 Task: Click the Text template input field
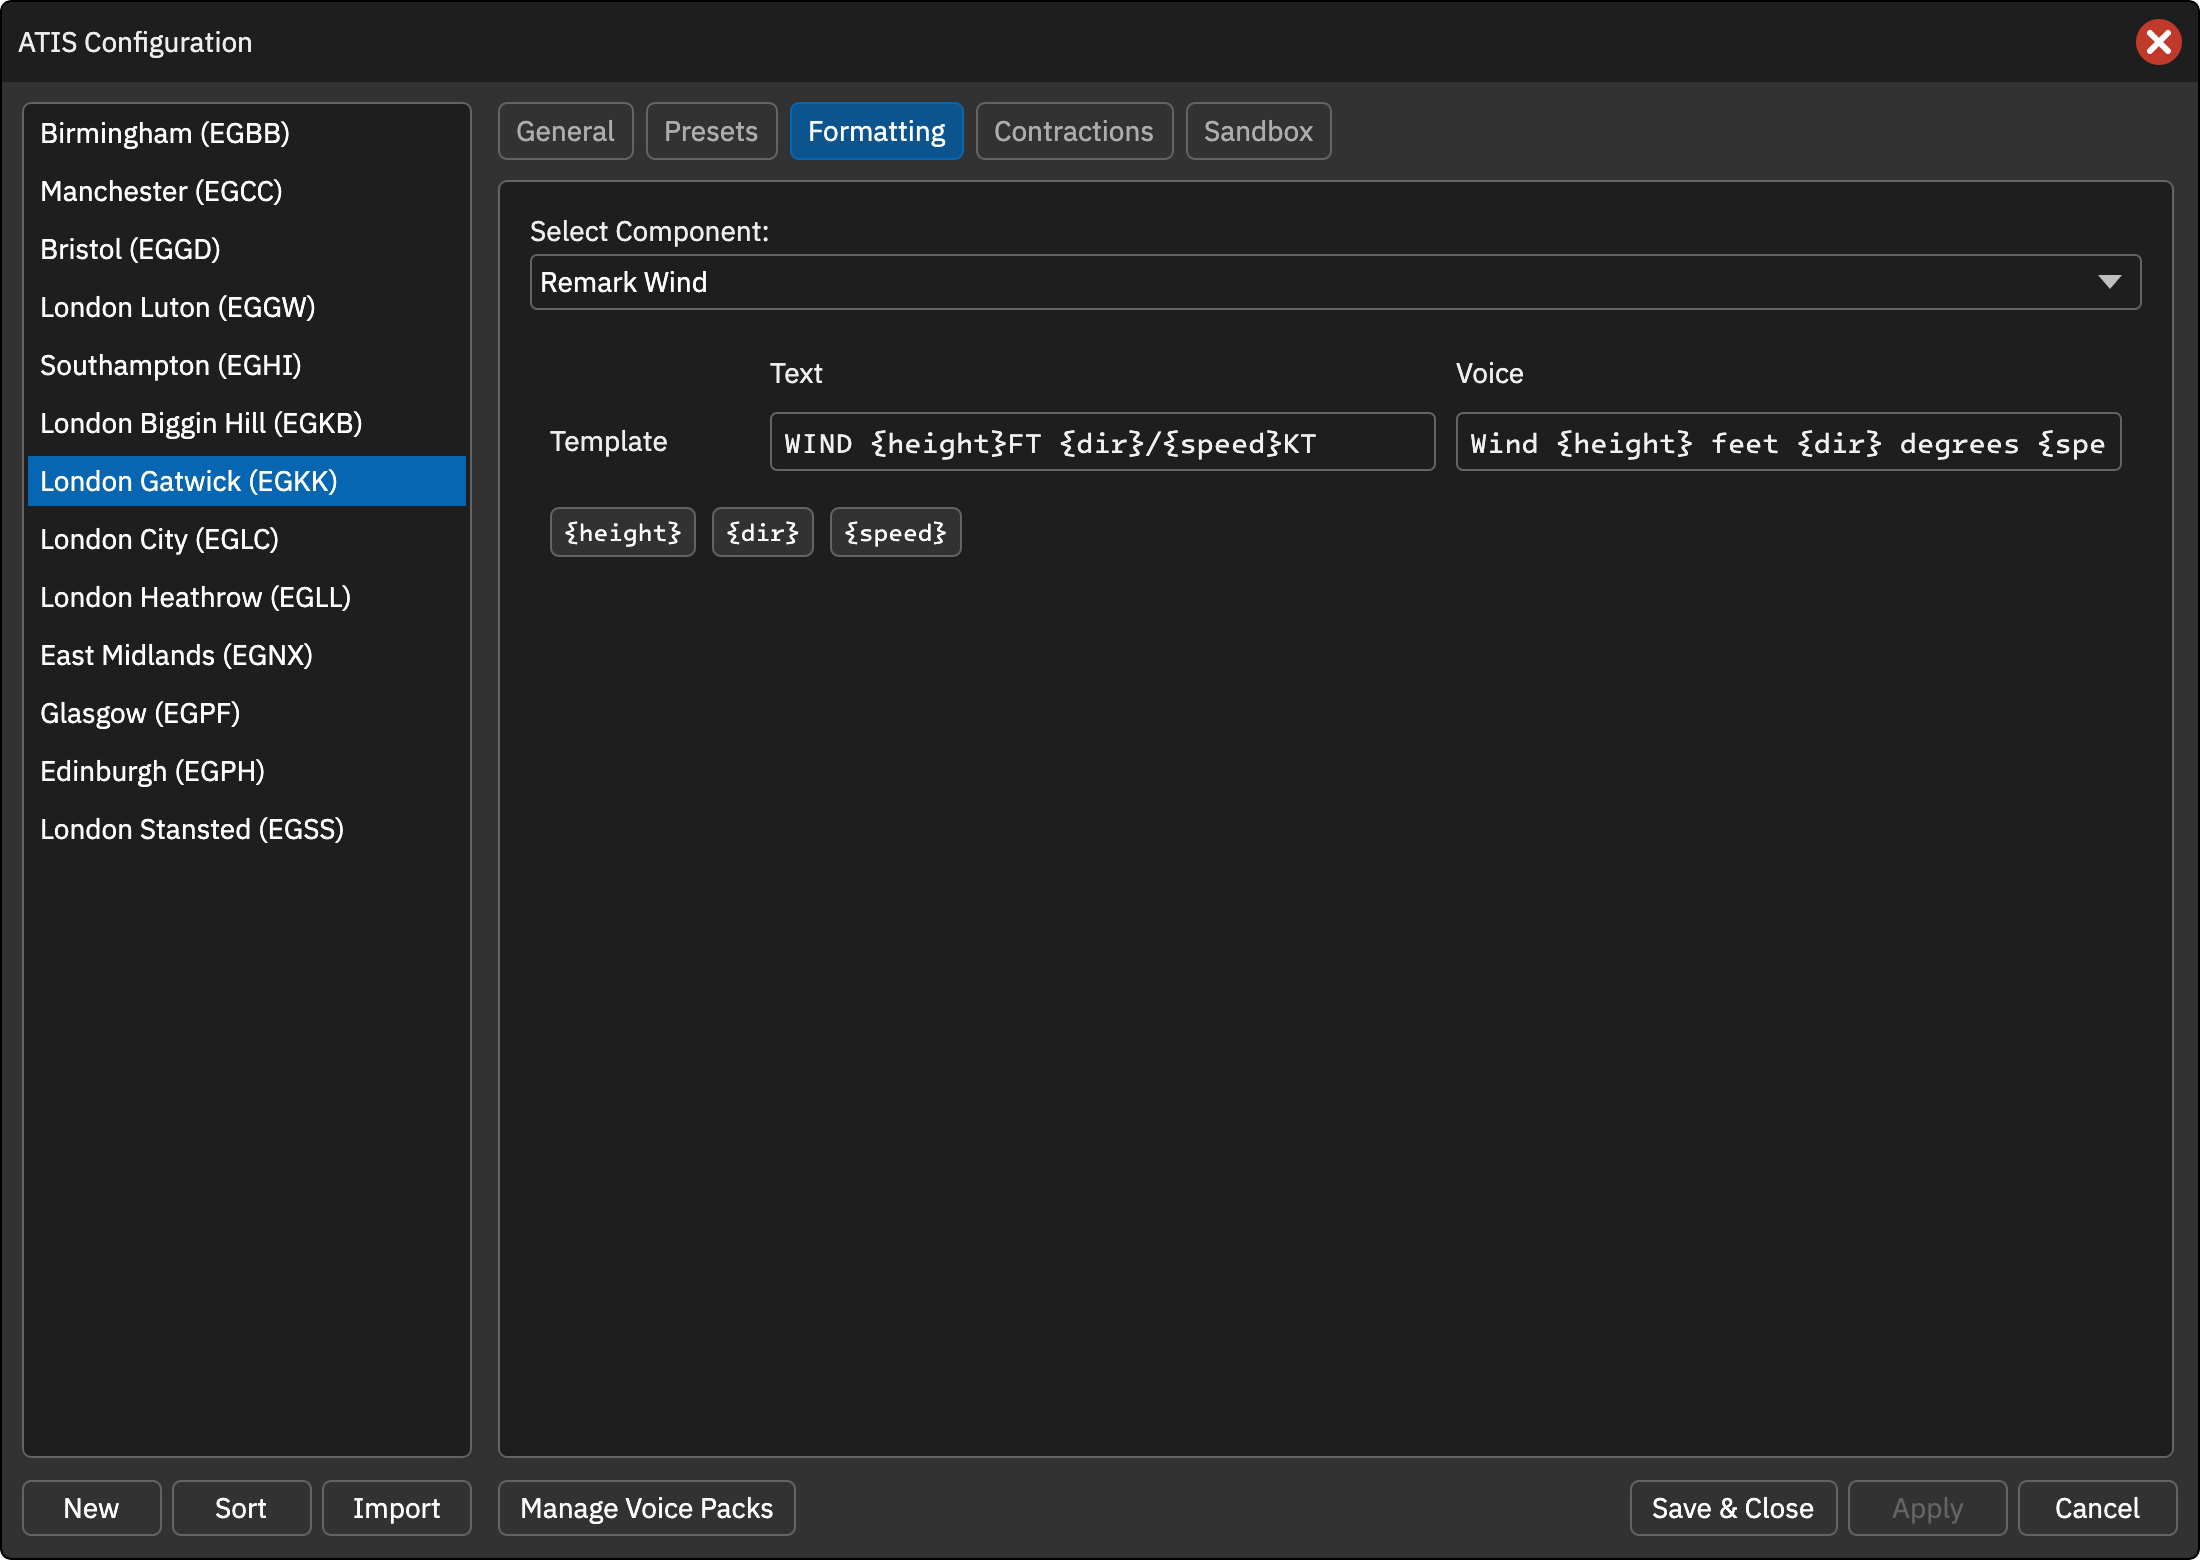[1102, 442]
